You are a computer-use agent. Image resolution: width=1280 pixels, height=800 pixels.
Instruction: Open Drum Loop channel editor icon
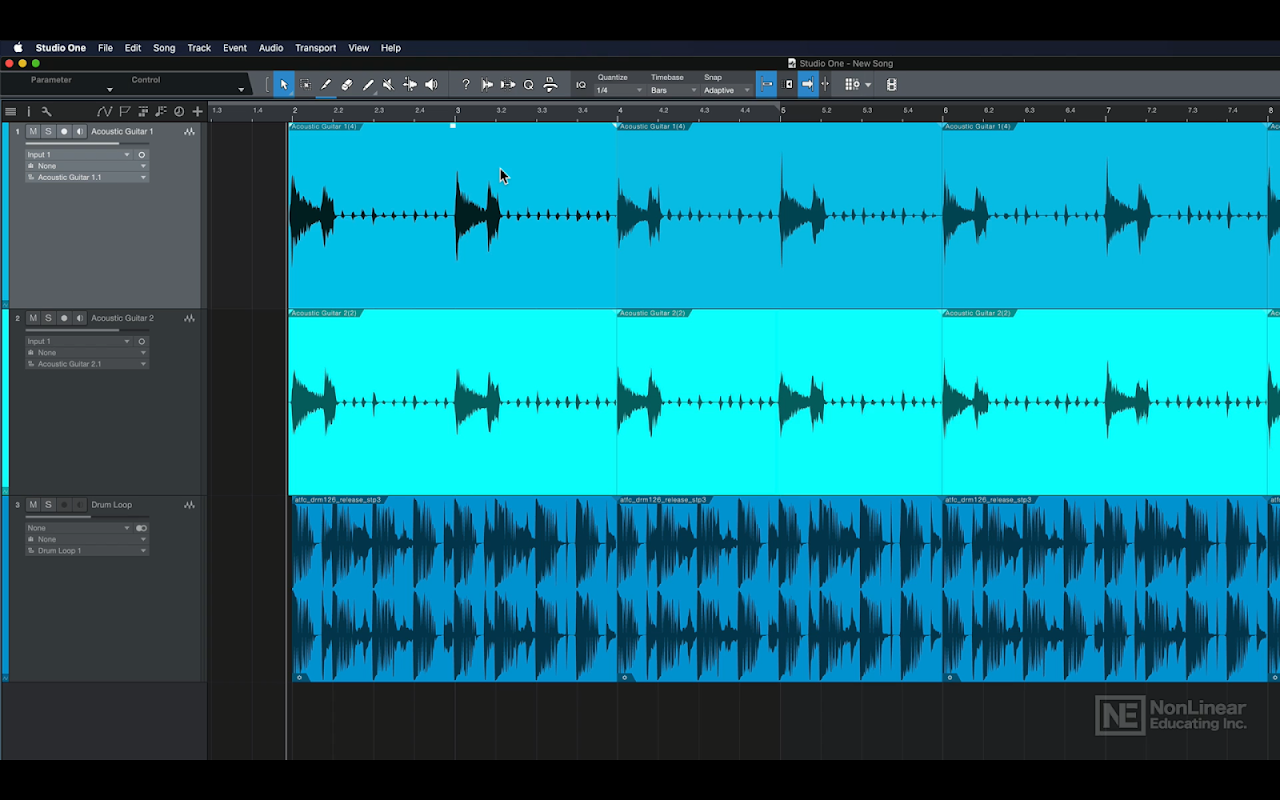pos(189,505)
